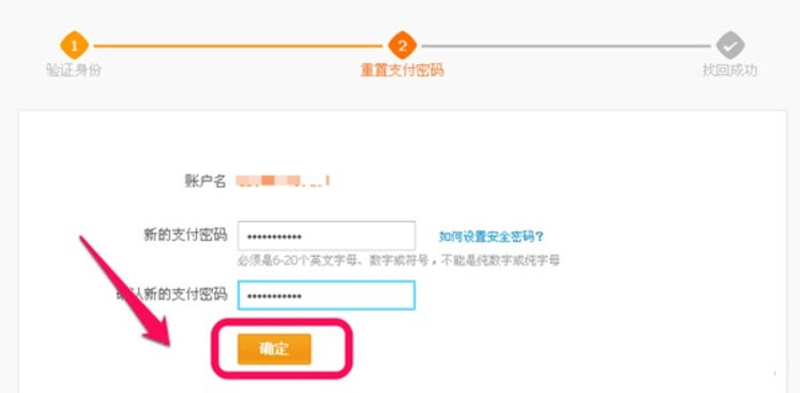Focus the 新的支付密码 password field
Viewport: 800px width, 393px height.
point(327,236)
